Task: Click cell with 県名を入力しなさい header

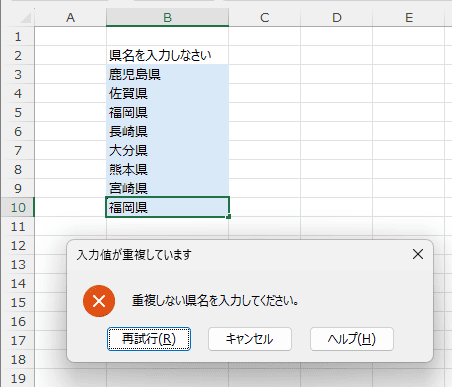Action: pyautogui.click(x=167, y=55)
